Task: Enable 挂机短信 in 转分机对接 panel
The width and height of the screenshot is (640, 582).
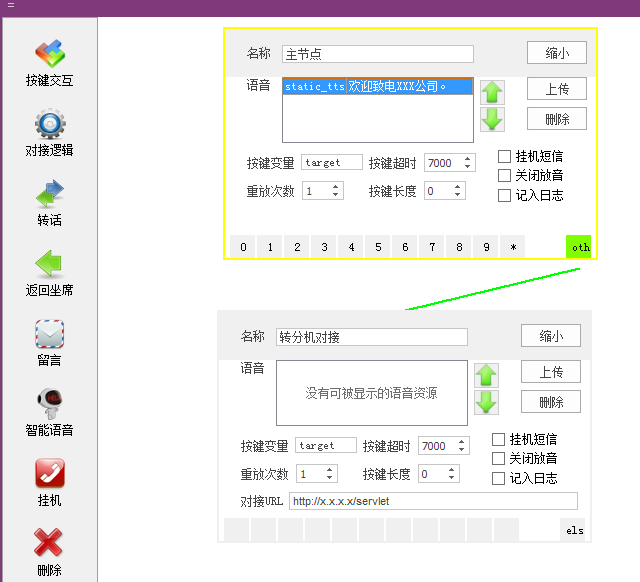Action: click(498, 440)
